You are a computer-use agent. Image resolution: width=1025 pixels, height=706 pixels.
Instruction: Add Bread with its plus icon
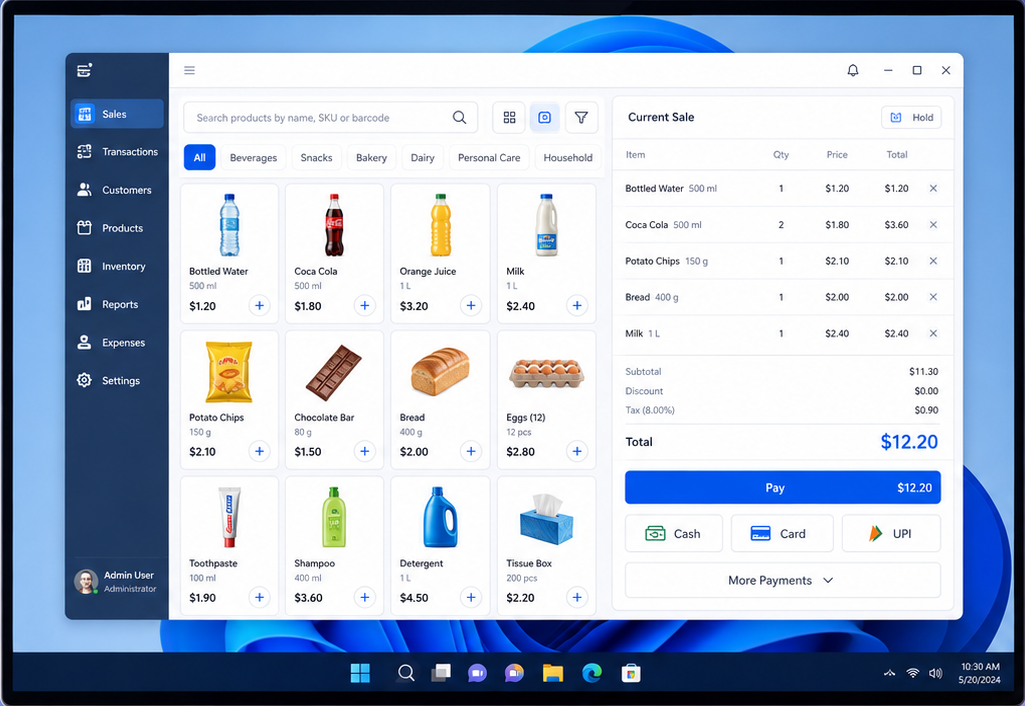tap(471, 451)
